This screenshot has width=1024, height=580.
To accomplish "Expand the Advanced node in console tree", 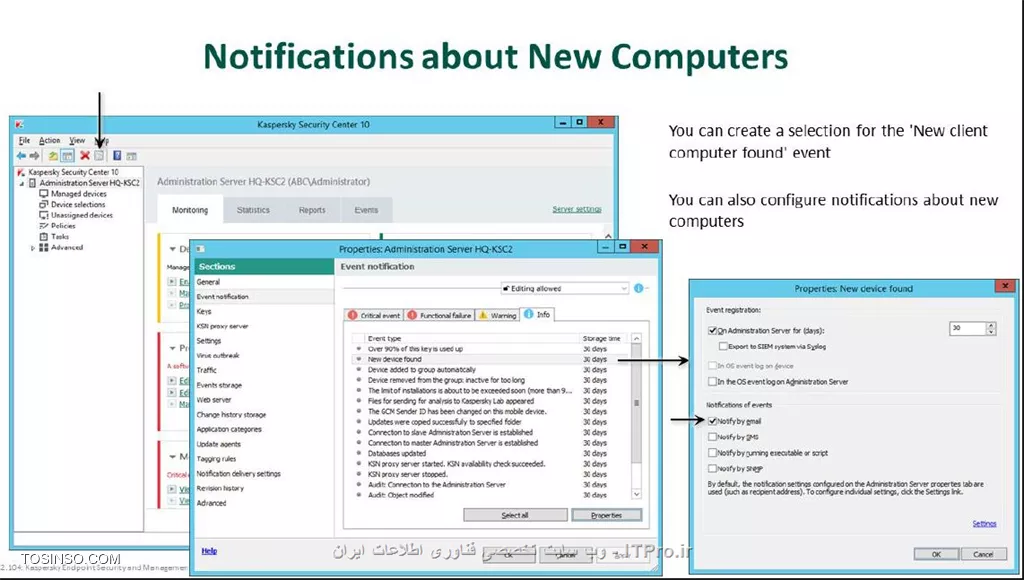I will 33,248.
